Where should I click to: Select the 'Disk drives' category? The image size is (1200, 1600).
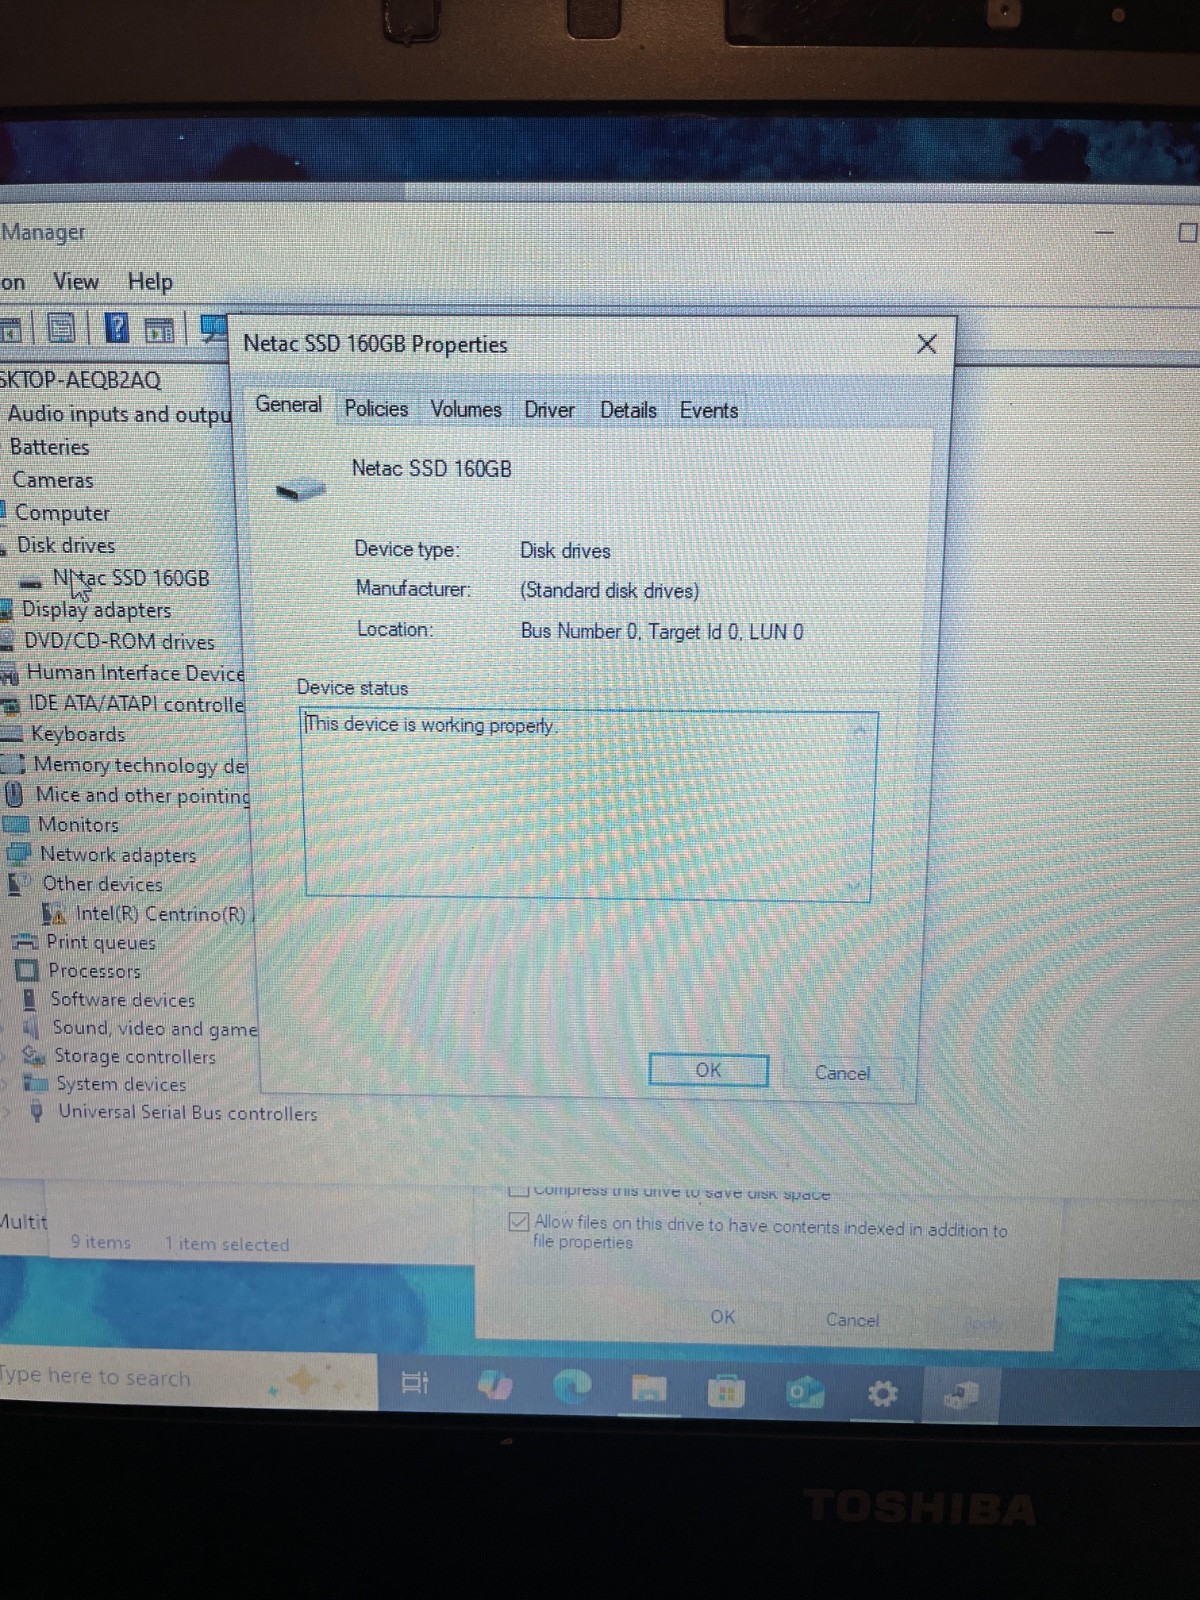click(x=66, y=546)
